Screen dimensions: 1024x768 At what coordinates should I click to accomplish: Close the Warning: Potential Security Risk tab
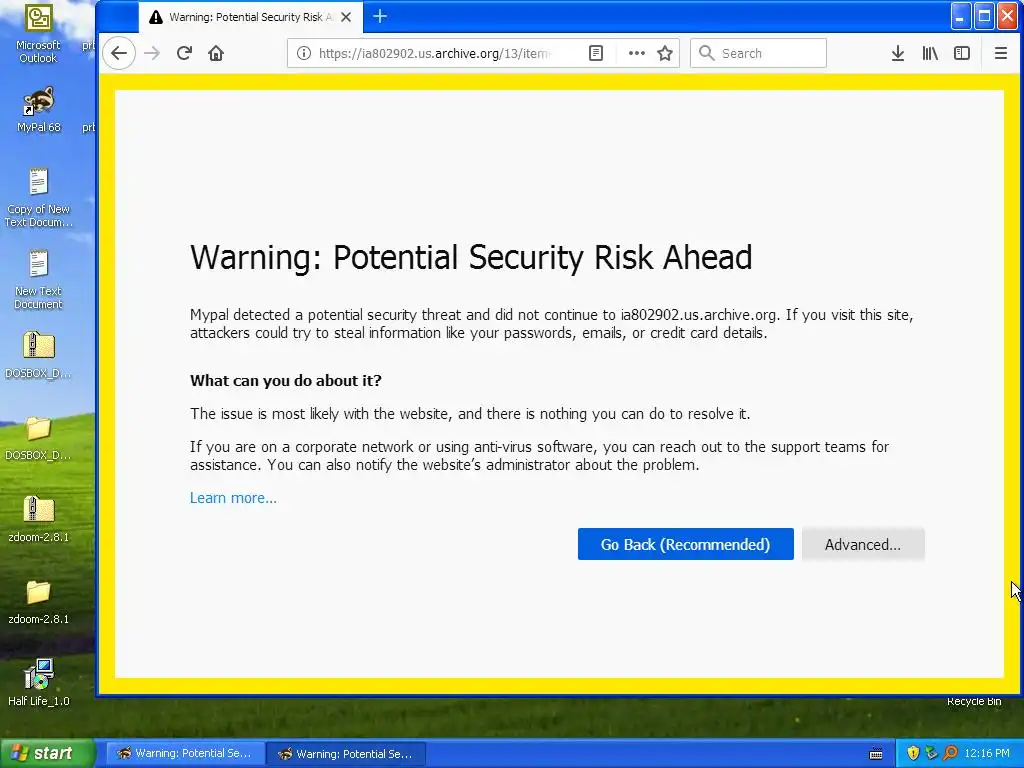point(346,17)
